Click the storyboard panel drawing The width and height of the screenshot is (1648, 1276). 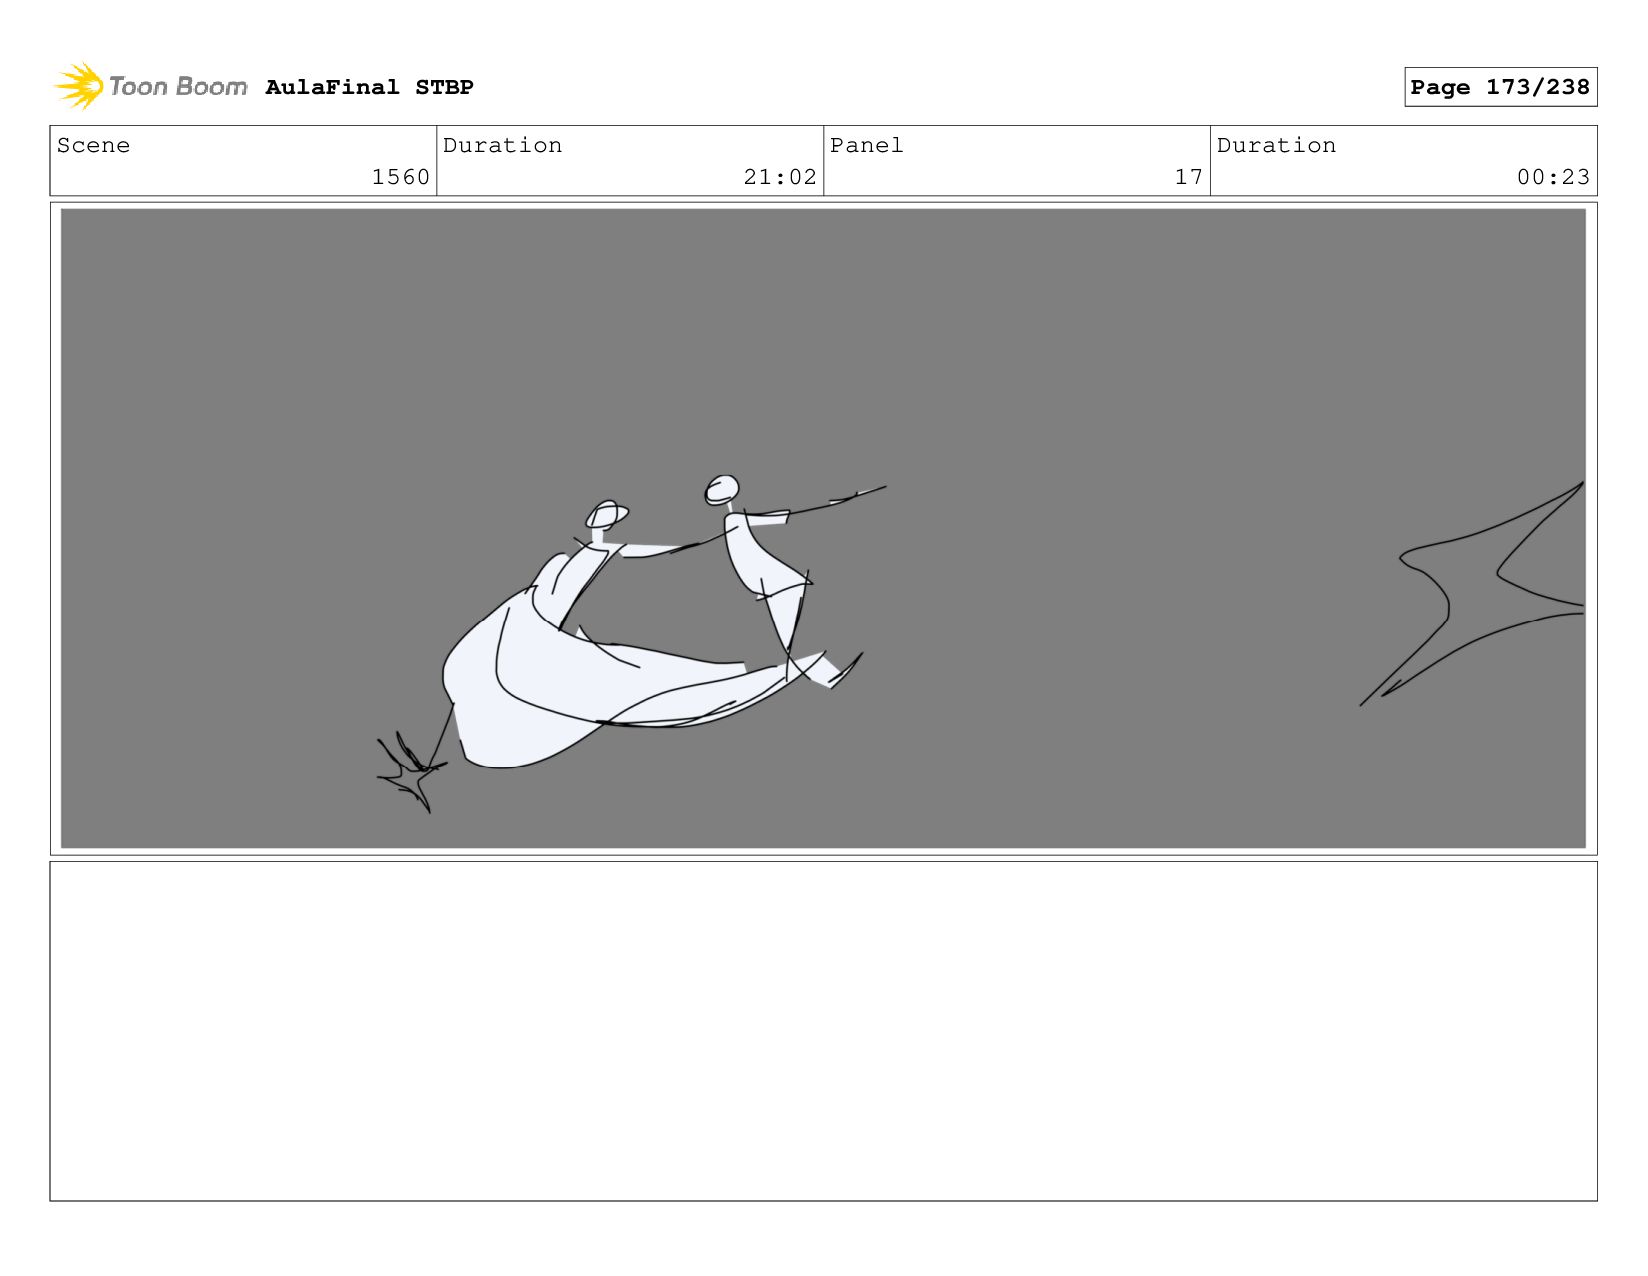coord(823,528)
